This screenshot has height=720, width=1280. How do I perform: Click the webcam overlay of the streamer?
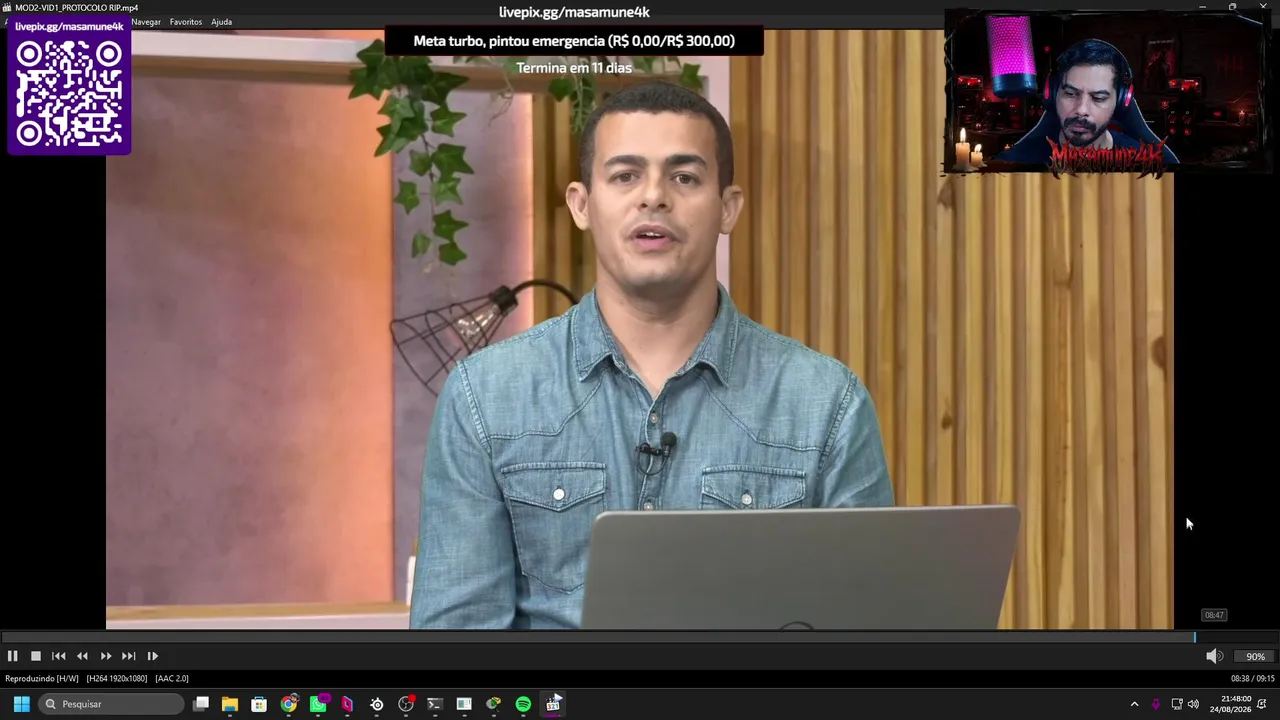click(1106, 93)
